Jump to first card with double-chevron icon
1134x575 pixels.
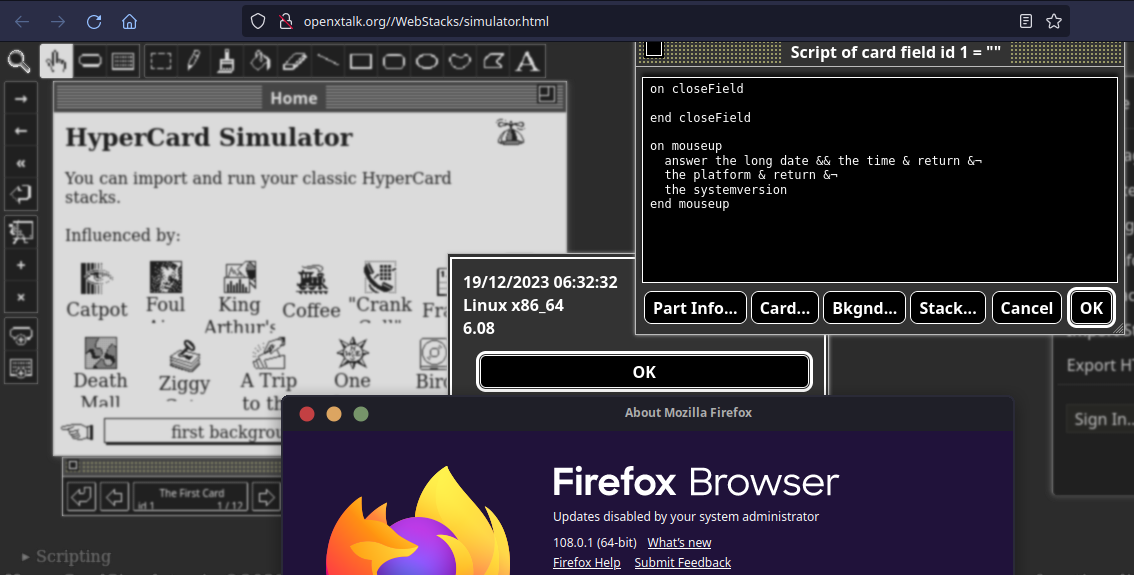(20, 163)
